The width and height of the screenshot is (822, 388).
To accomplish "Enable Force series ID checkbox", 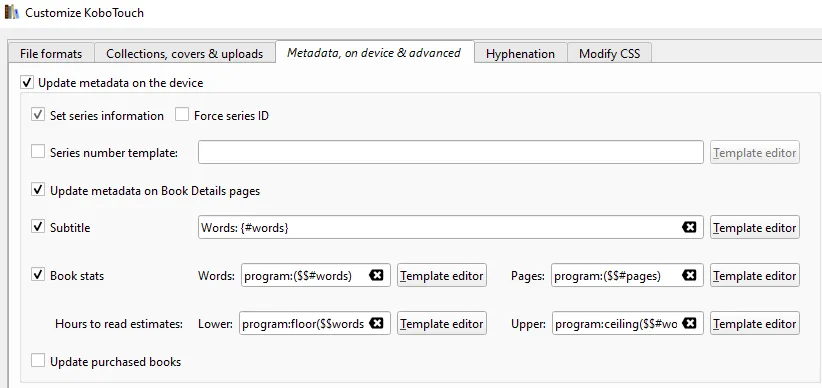I will click(x=182, y=115).
